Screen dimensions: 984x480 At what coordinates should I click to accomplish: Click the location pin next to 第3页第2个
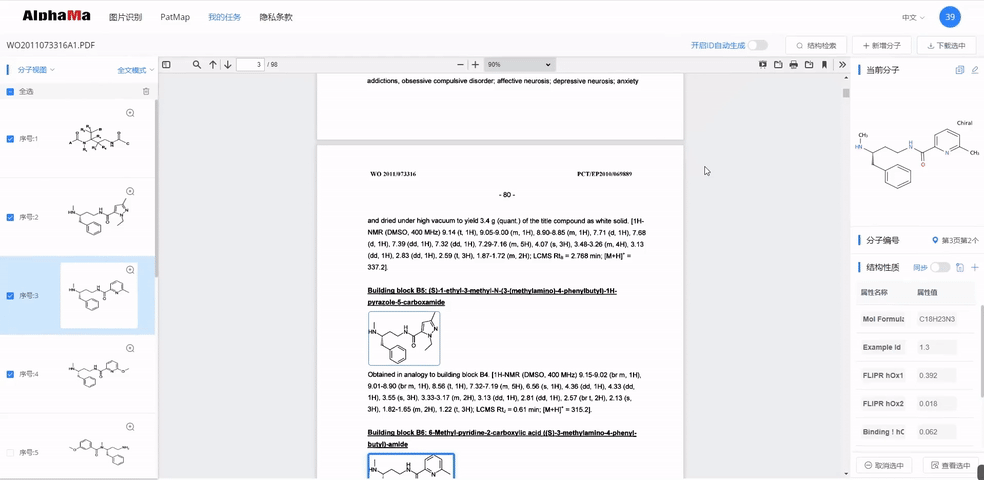tap(936, 240)
